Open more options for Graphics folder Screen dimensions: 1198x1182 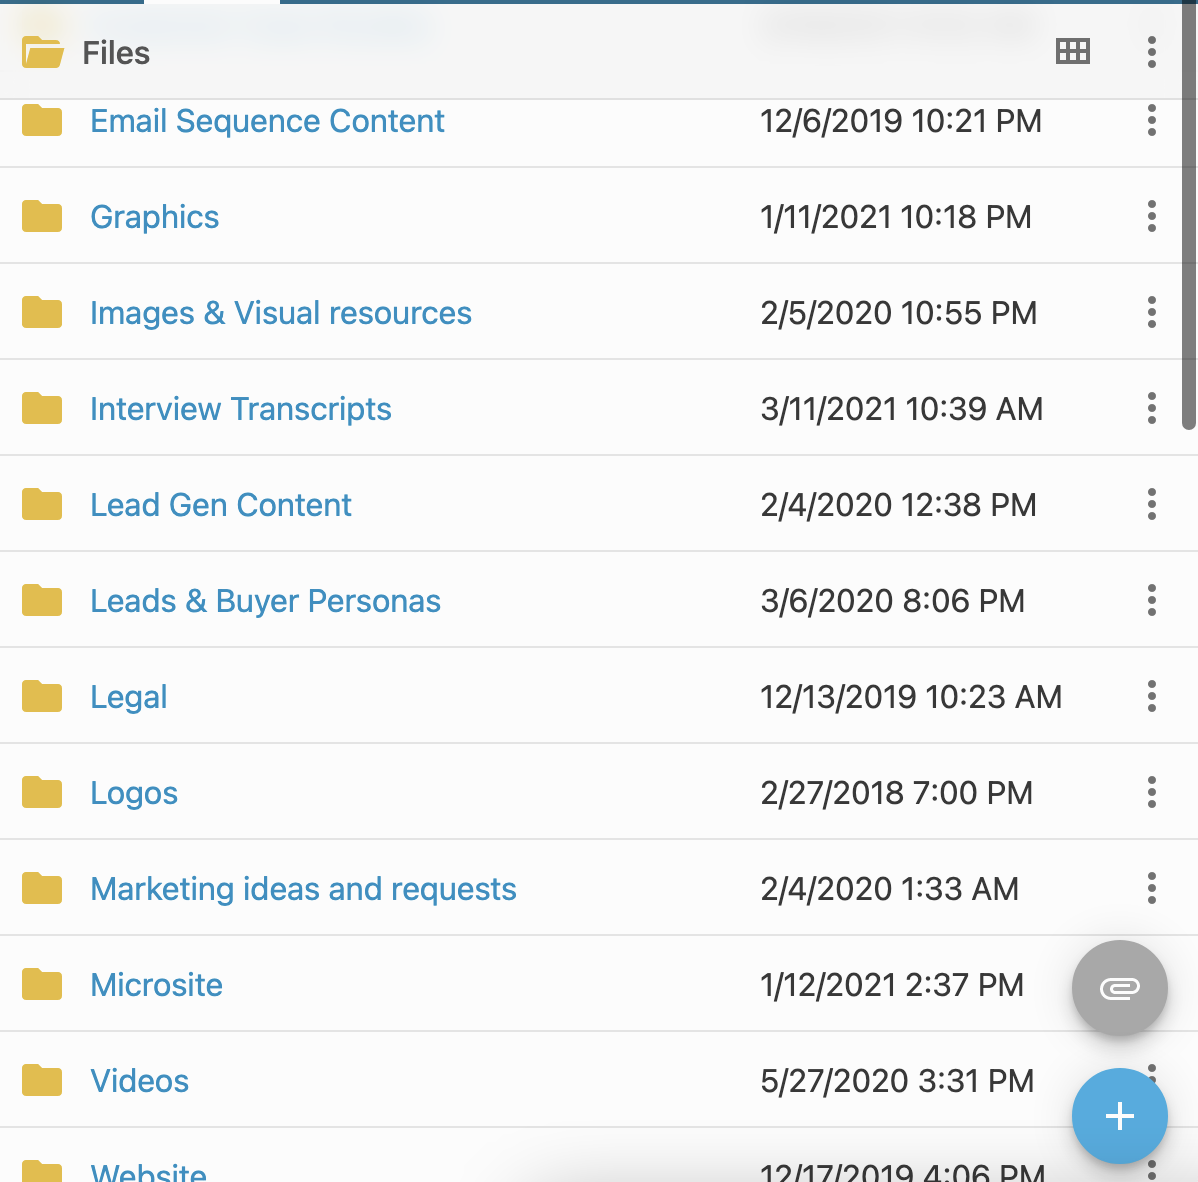coord(1152,217)
